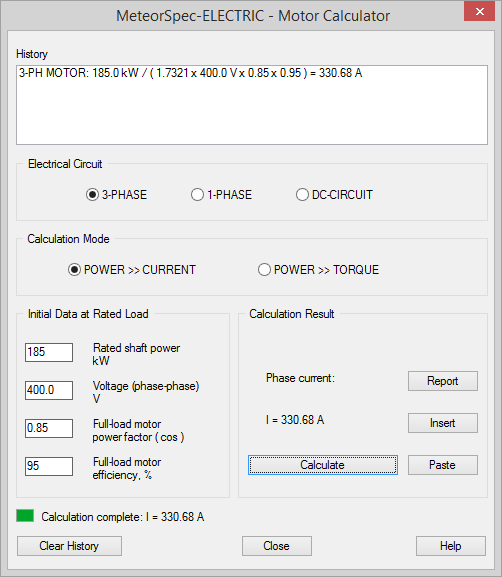Screen dimensions: 502x577
Task: Click the Calculate button
Action: tap(323, 465)
